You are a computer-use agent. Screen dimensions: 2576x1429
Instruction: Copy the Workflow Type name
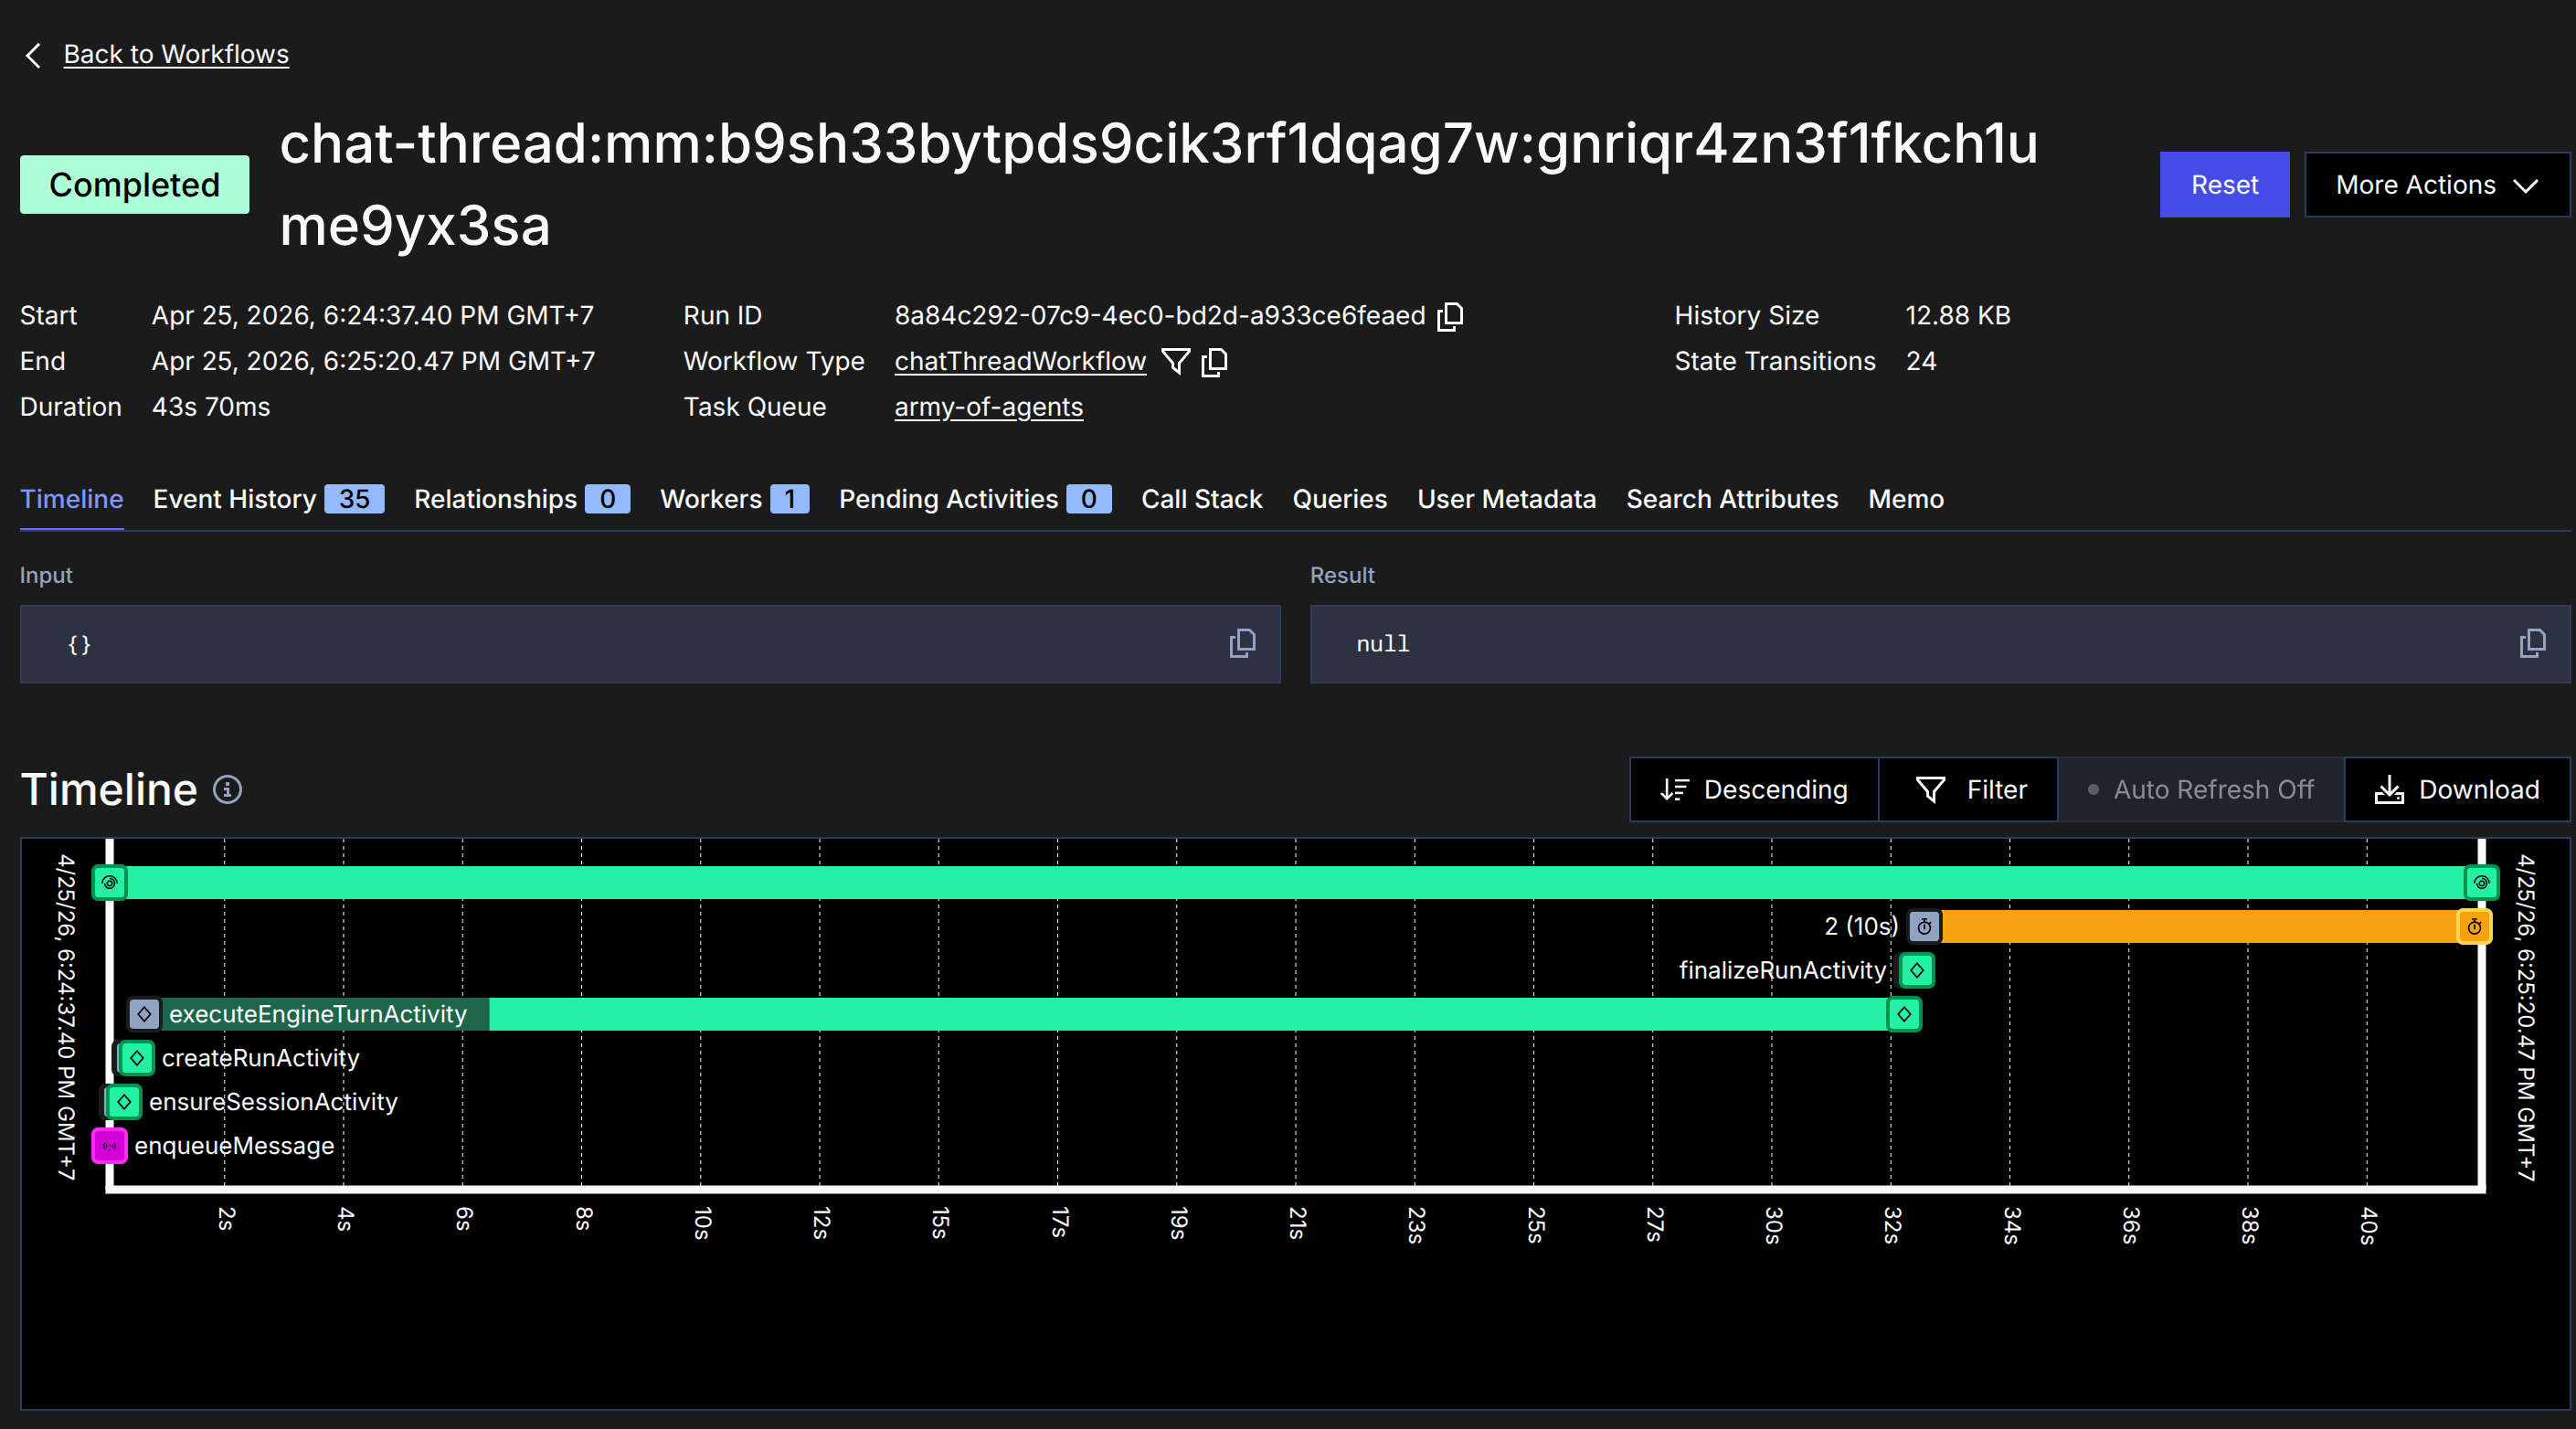coord(1215,361)
